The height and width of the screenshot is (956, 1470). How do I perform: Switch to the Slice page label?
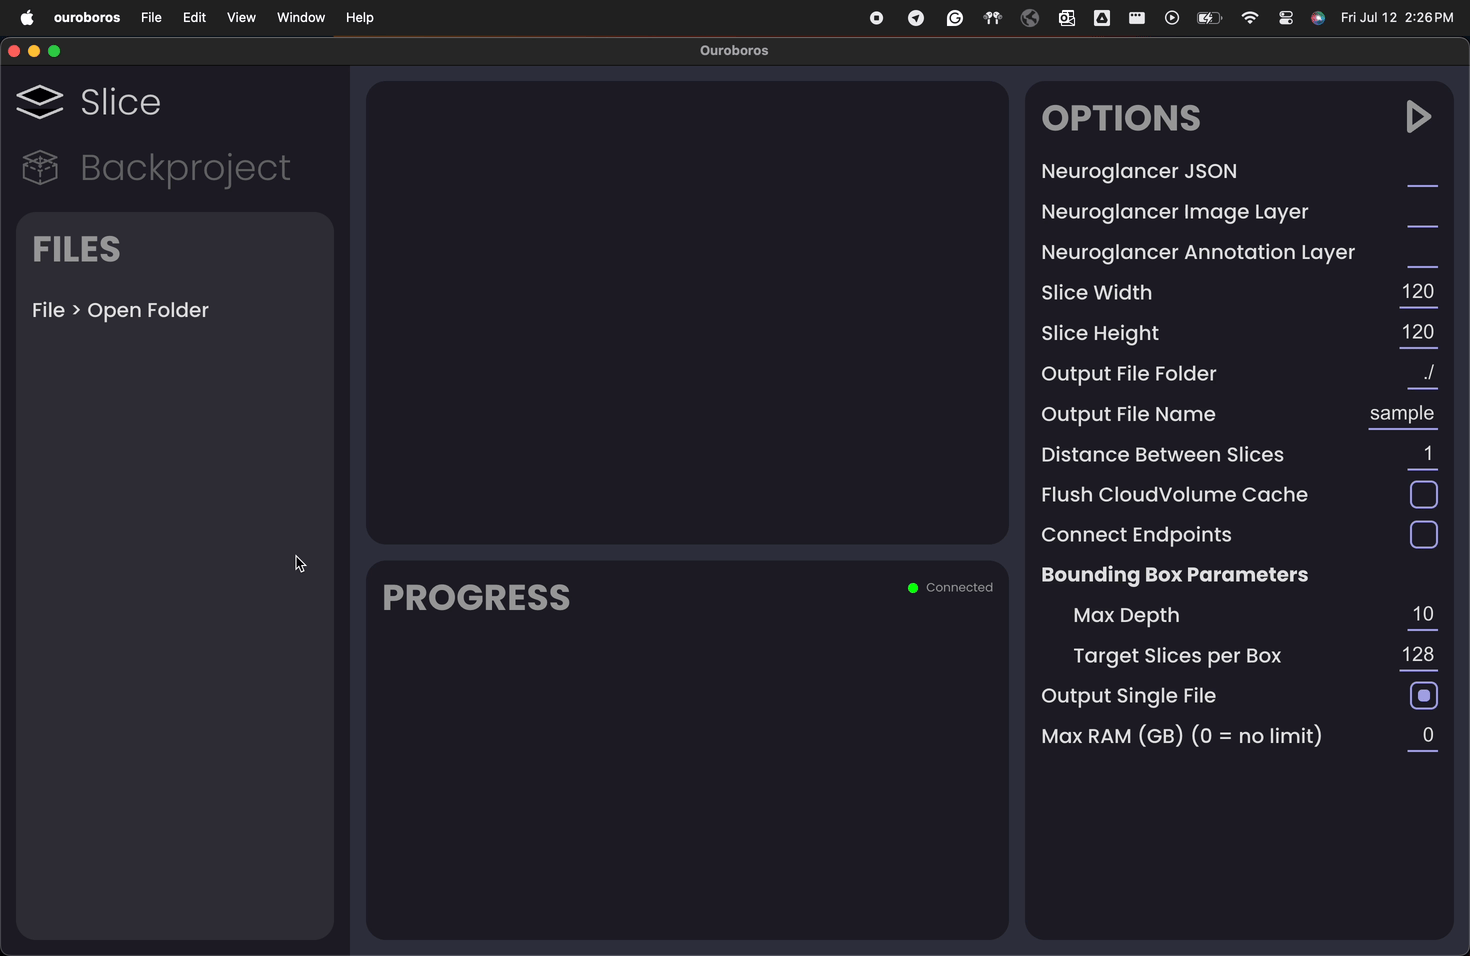tap(120, 102)
